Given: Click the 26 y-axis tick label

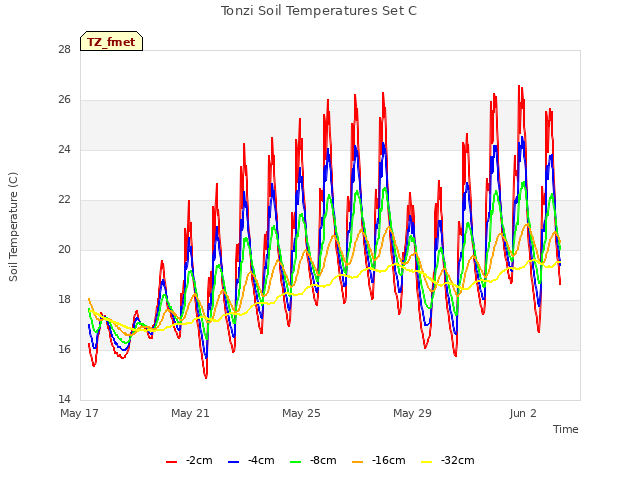Looking at the screenshot, I should coord(64,100).
